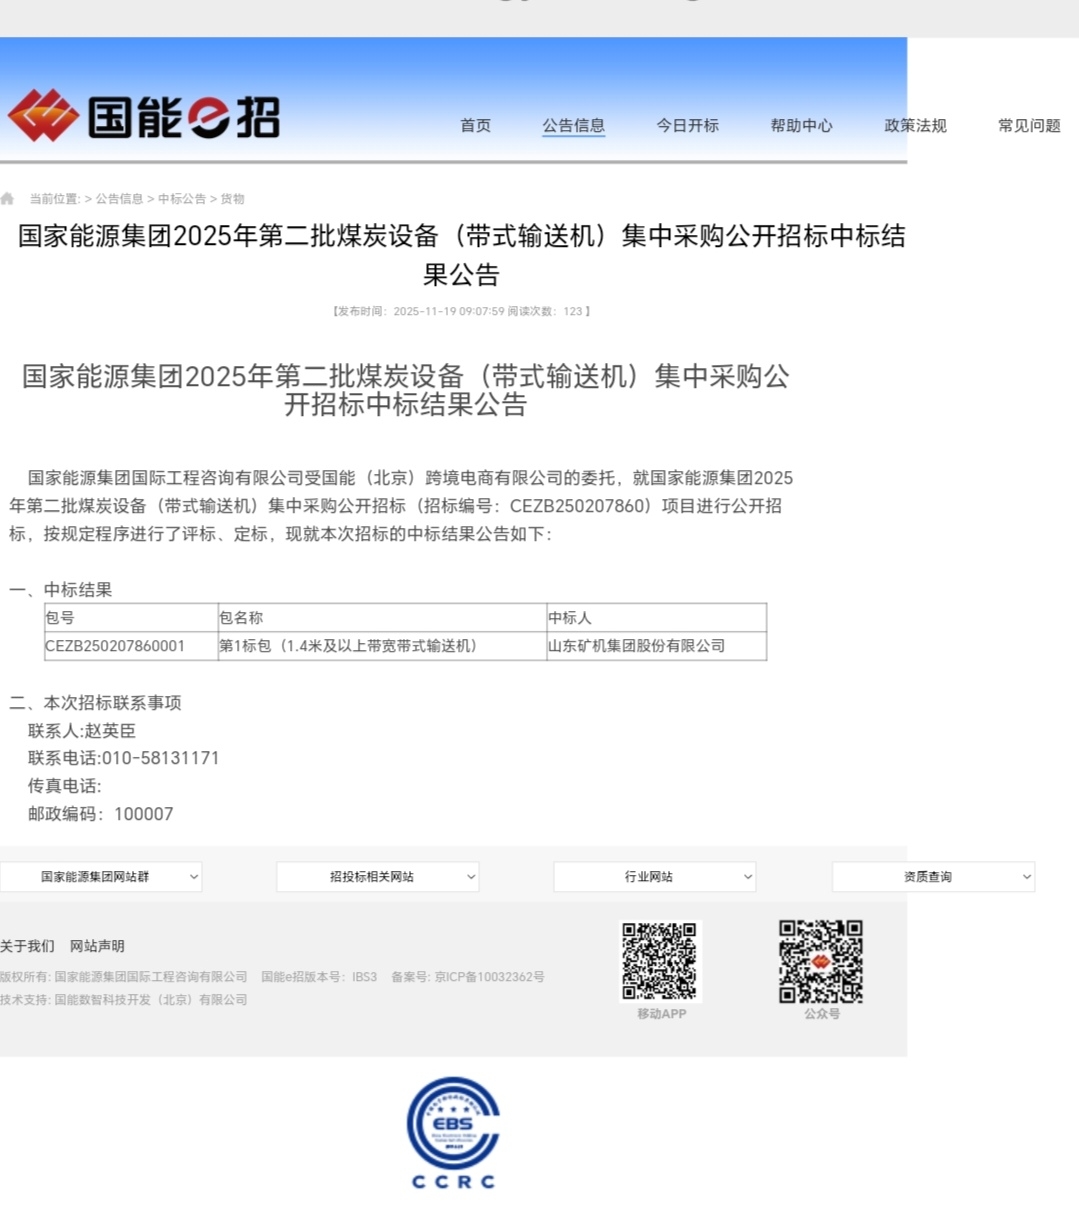Open the 网站声明 footer link
Image resolution: width=1079 pixels, height=1206 pixels.
(97, 946)
